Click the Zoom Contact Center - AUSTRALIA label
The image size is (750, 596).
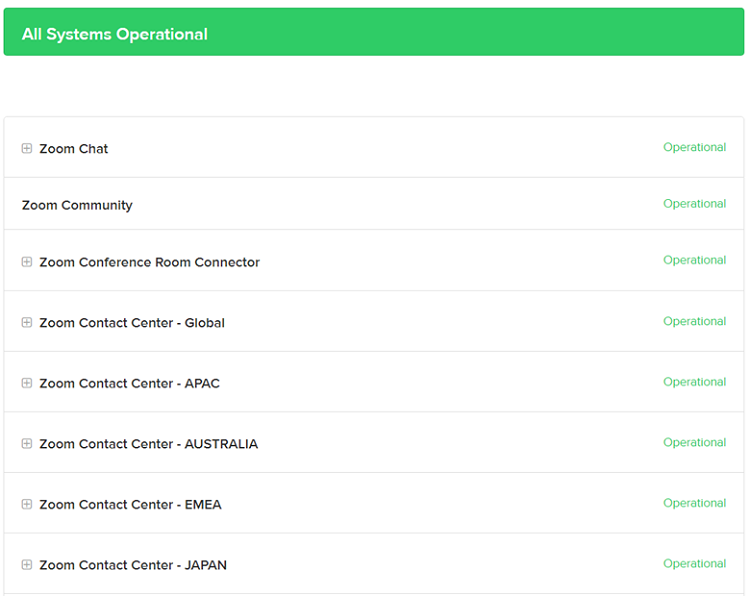[148, 444]
